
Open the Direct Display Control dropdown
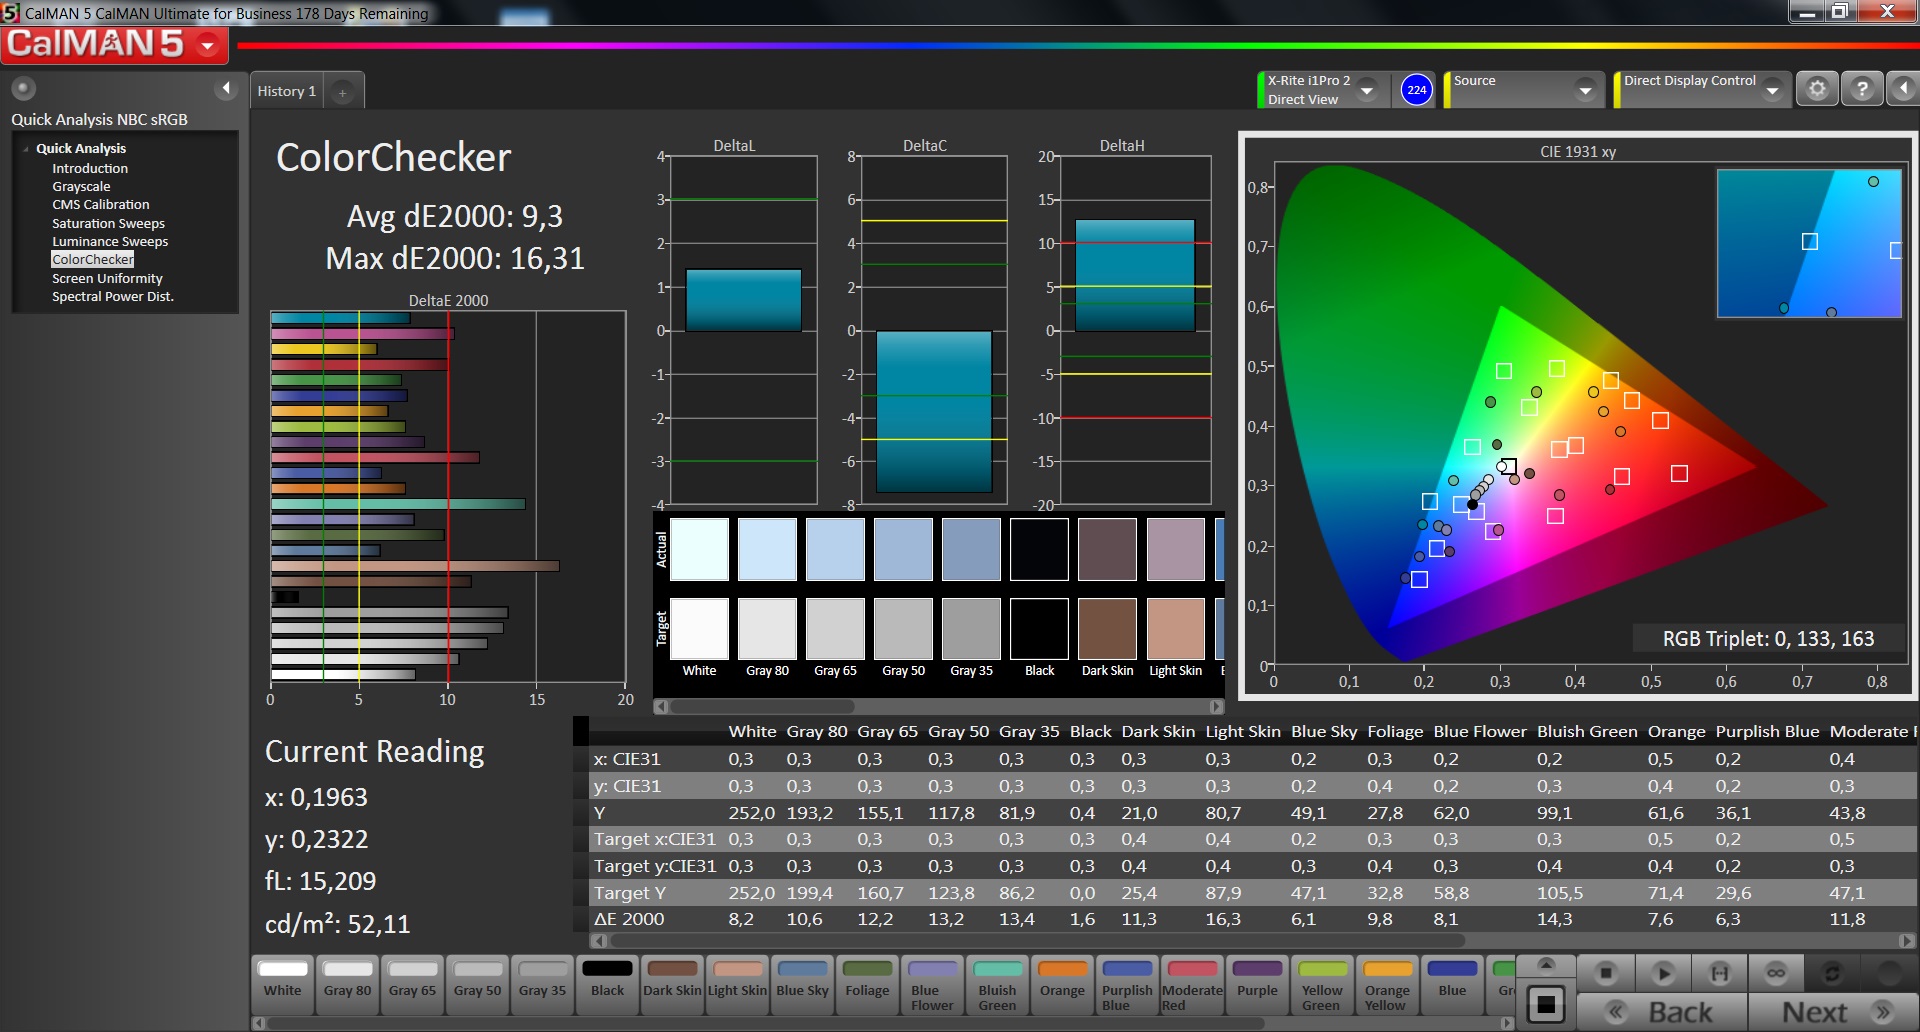coord(1772,90)
